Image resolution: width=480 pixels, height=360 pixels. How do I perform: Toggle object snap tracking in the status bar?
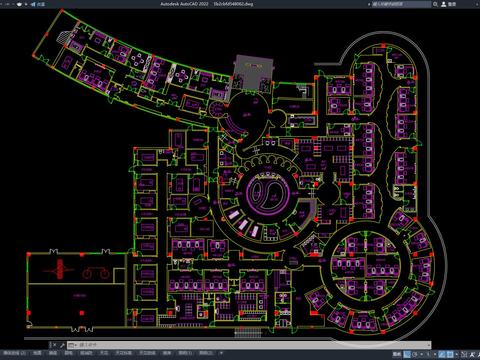[442, 354]
